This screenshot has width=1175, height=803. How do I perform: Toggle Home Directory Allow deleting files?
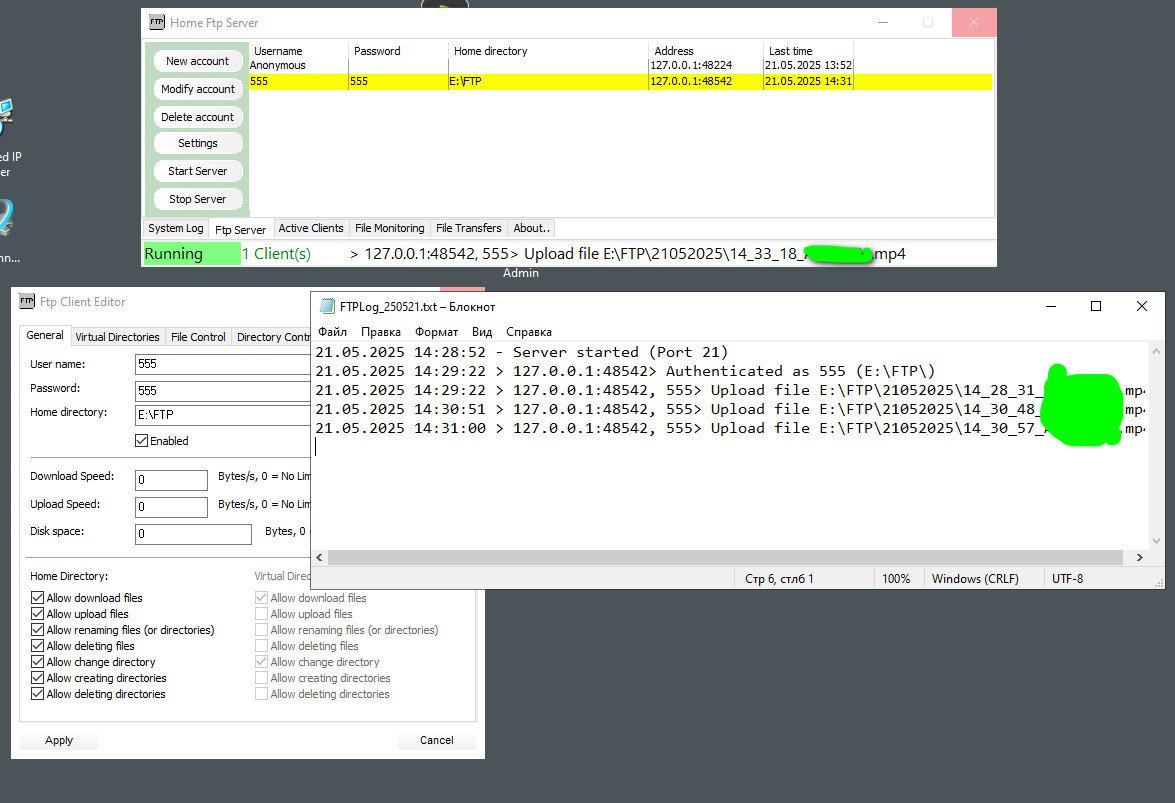point(37,646)
